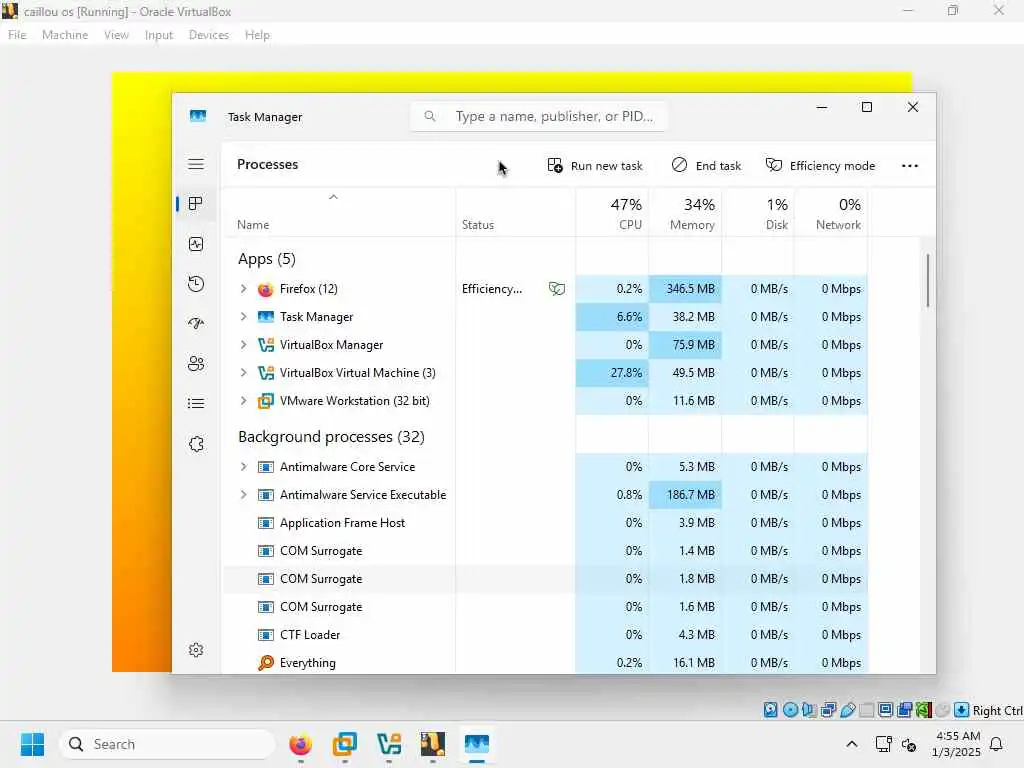The image size is (1024, 768).
Task: Open the VirtualBox Devices menu
Action: pos(209,35)
